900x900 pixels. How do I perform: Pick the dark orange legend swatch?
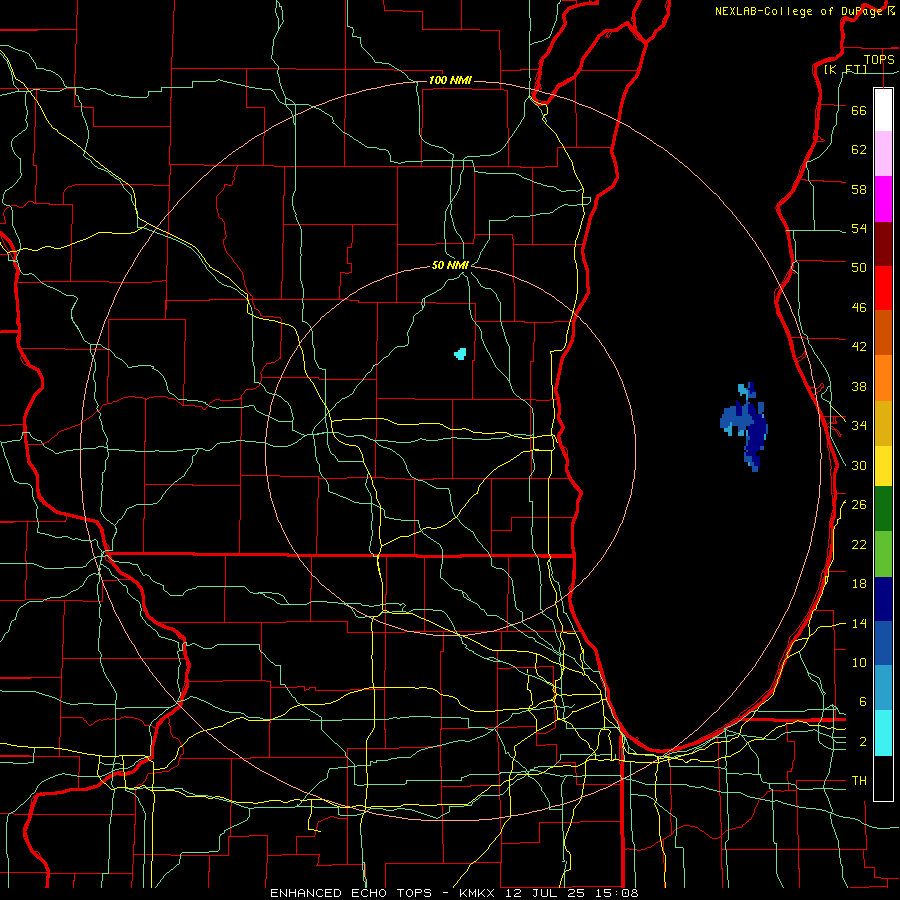pos(883,333)
